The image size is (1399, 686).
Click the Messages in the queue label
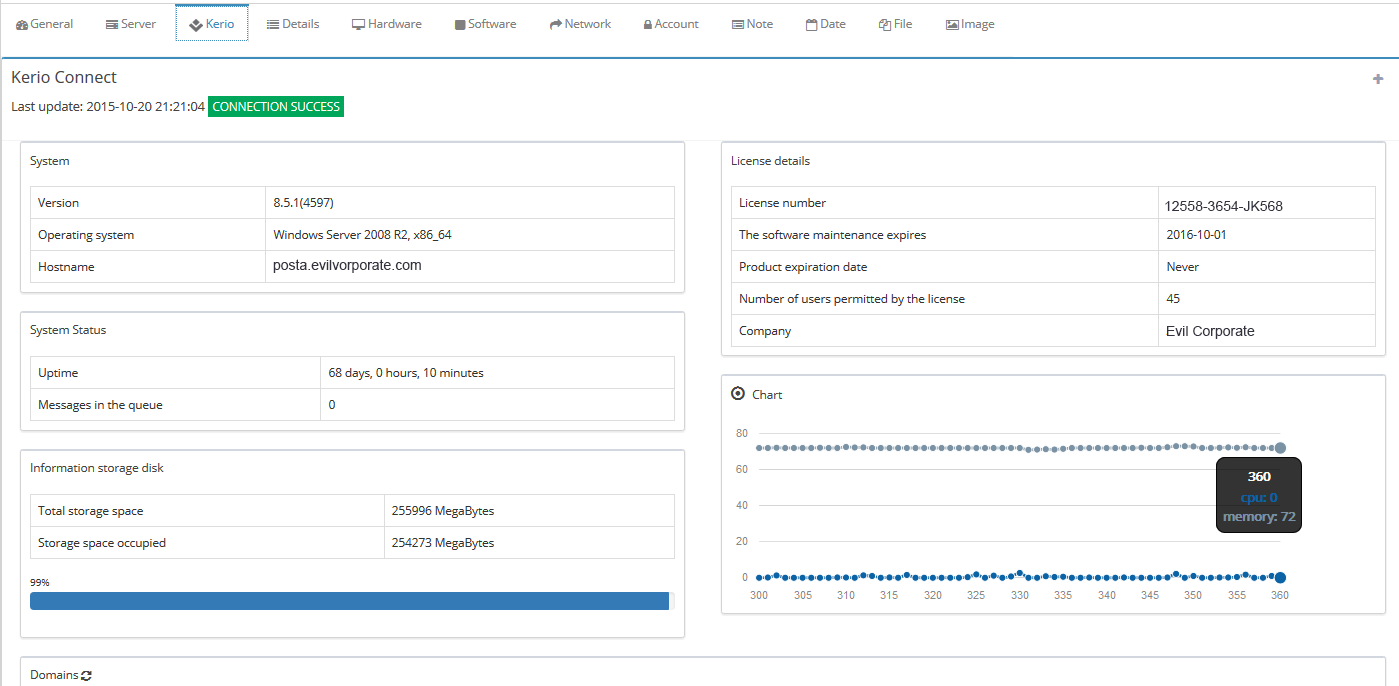(x=100, y=405)
